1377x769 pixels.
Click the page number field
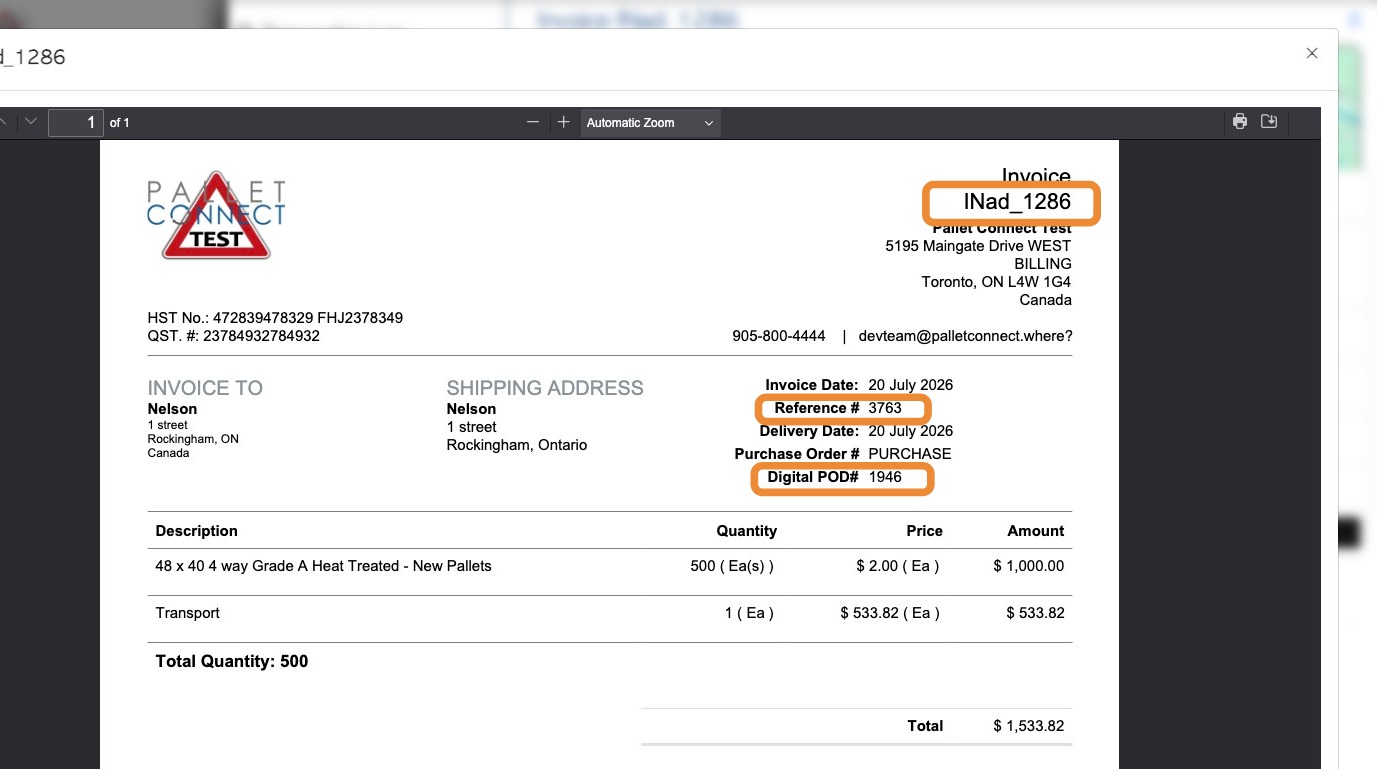[x=76, y=122]
